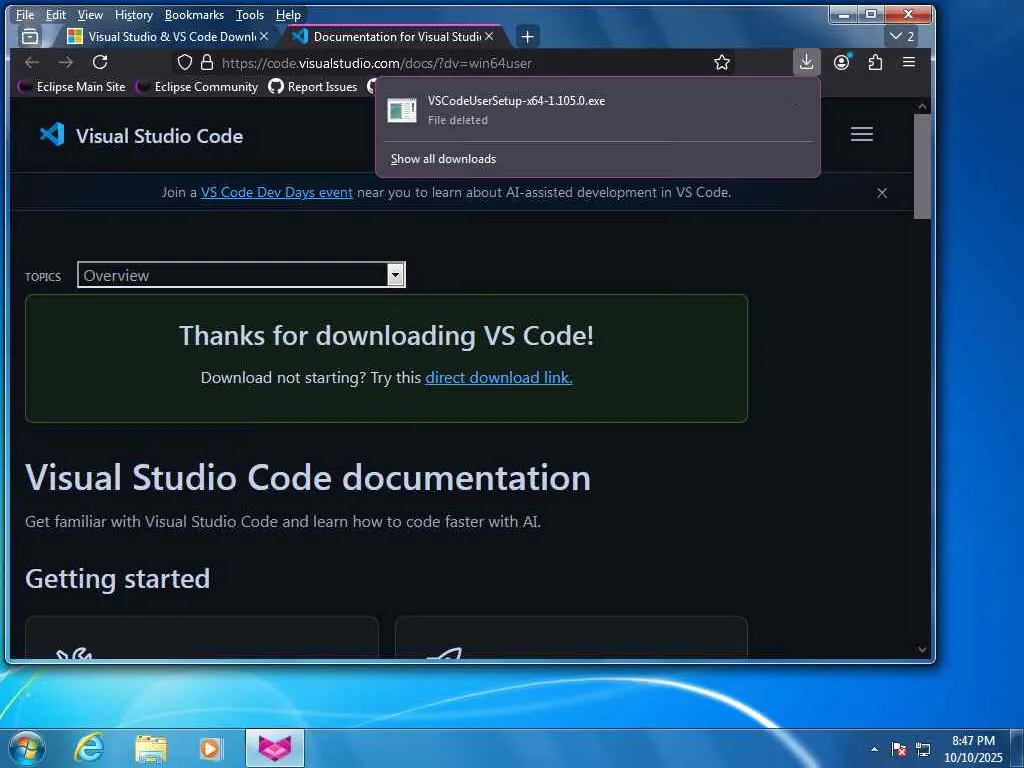The image size is (1024, 768).
Task: Click Show all downloads
Action: click(443, 159)
